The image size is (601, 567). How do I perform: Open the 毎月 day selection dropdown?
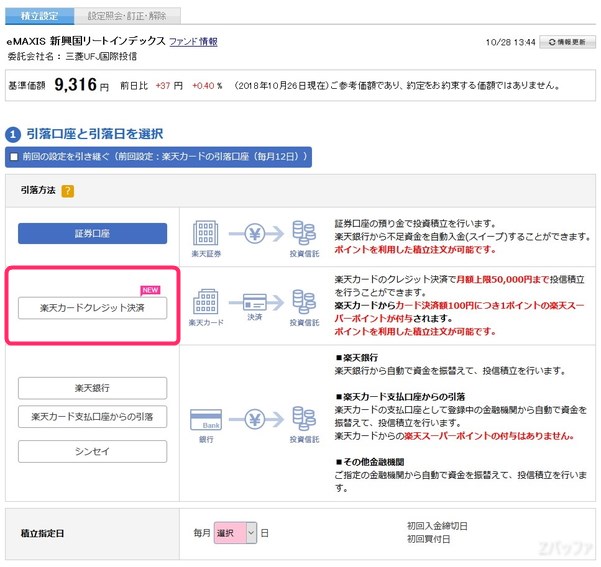(235, 532)
